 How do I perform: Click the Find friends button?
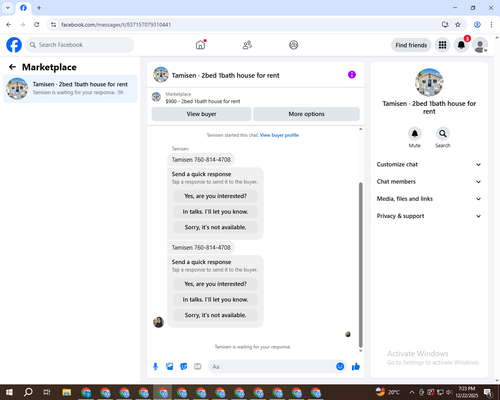click(x=411, y=45)
